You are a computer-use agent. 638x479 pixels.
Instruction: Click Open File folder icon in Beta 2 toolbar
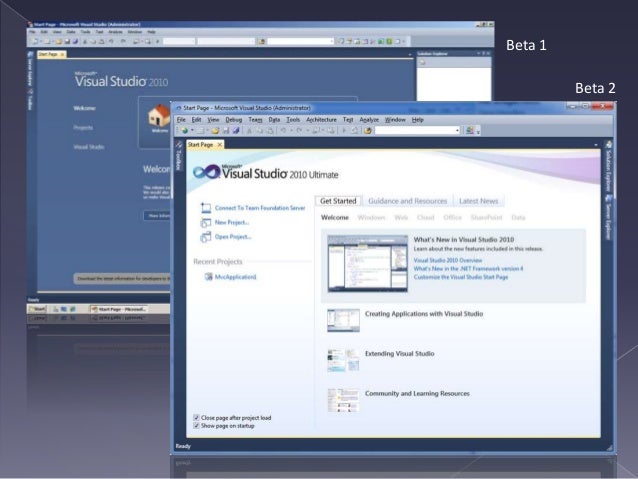(215, 131)
